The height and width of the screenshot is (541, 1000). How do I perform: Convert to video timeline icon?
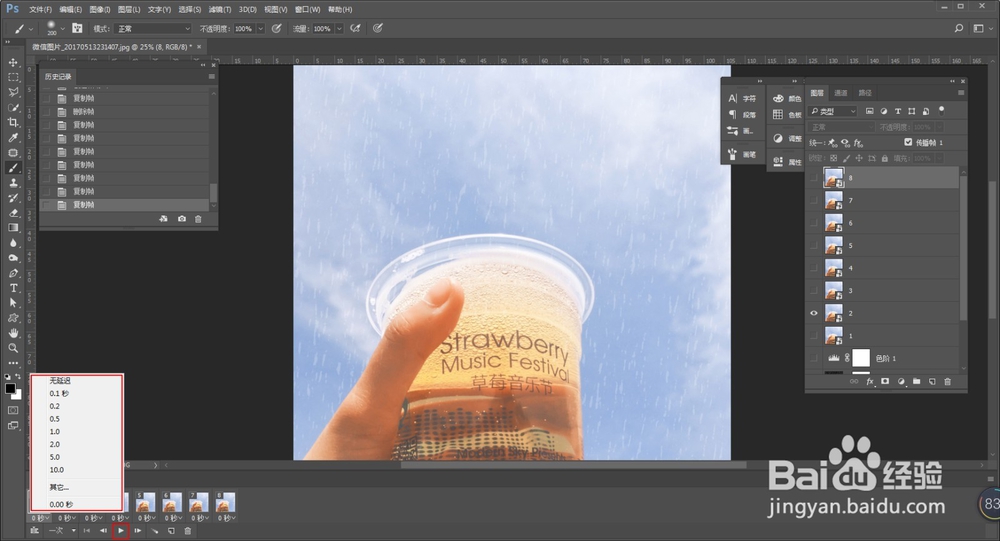point(34,530)
